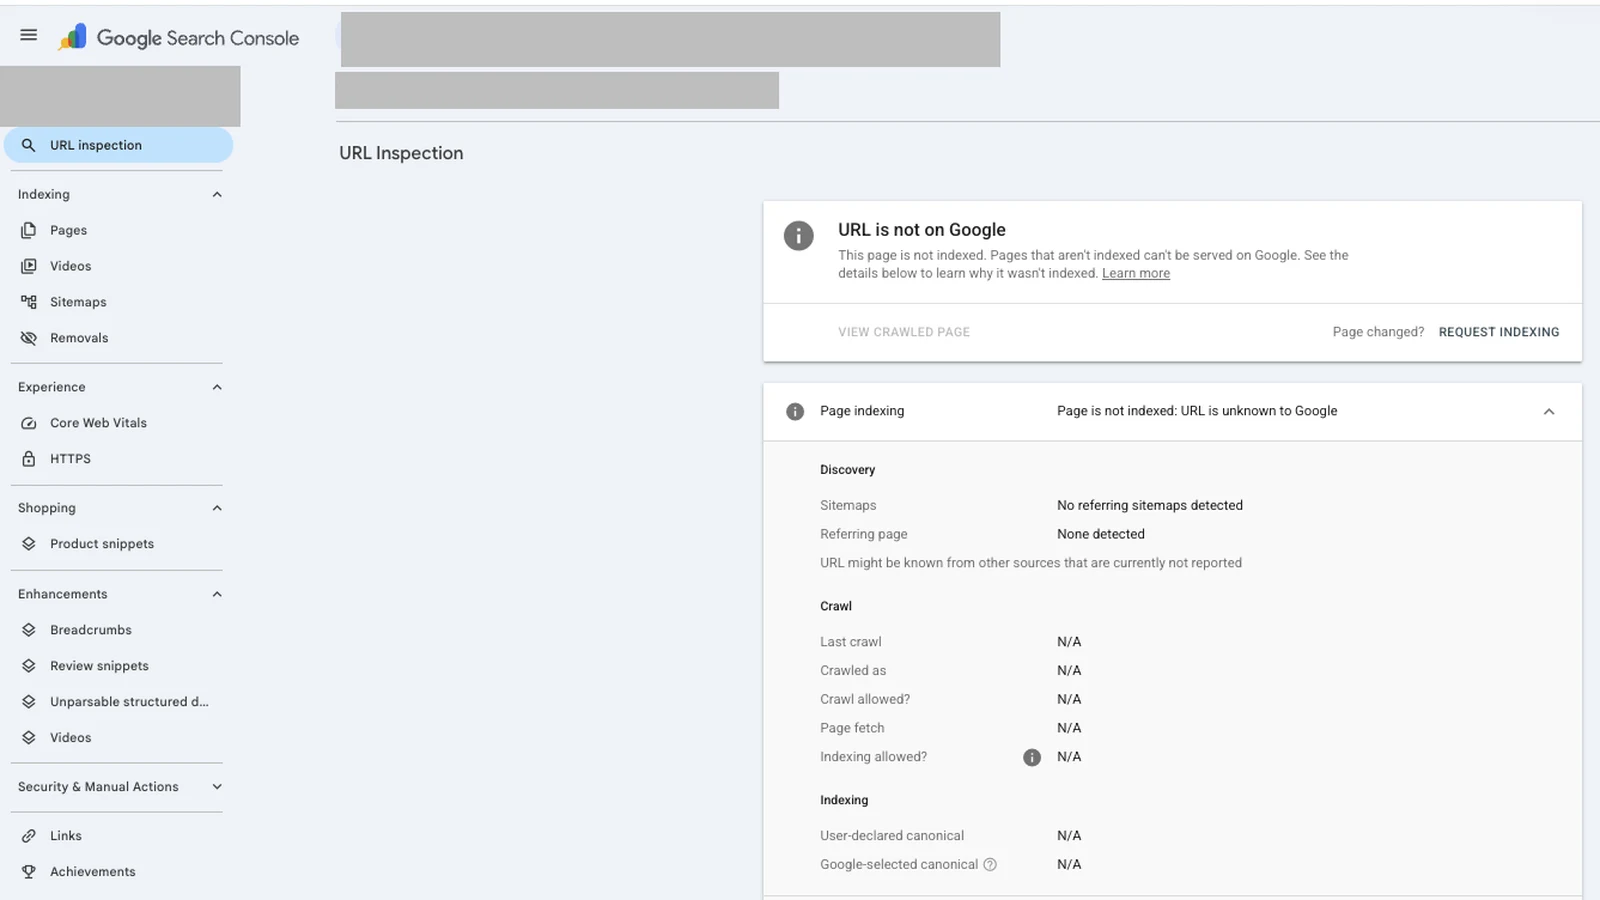
Task: Click help icon next to Google-selected canonical
Action: pyautogui.click(x=990, y=865)
